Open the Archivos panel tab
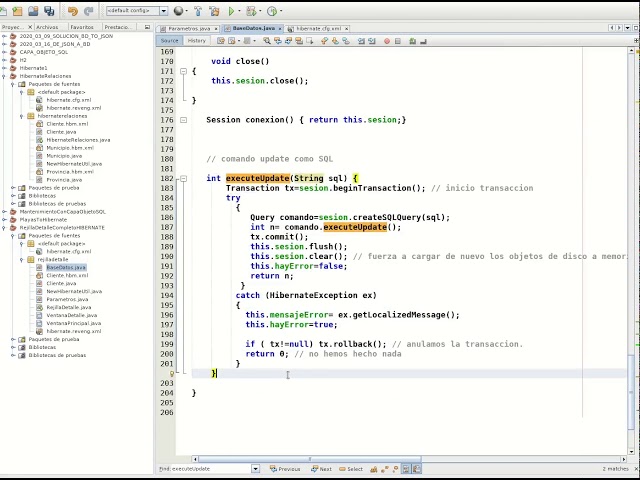Screen dimensions: 640x480 (47, 27)
